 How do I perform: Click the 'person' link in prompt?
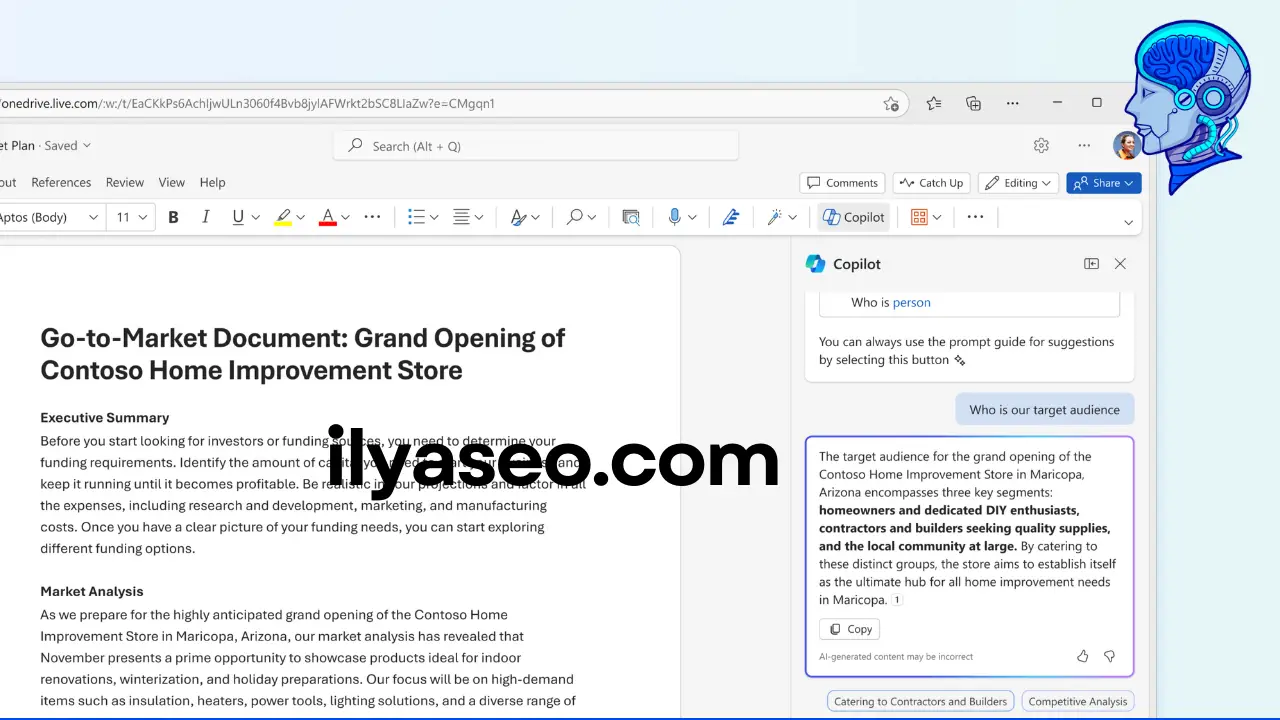tap(912, 302)
